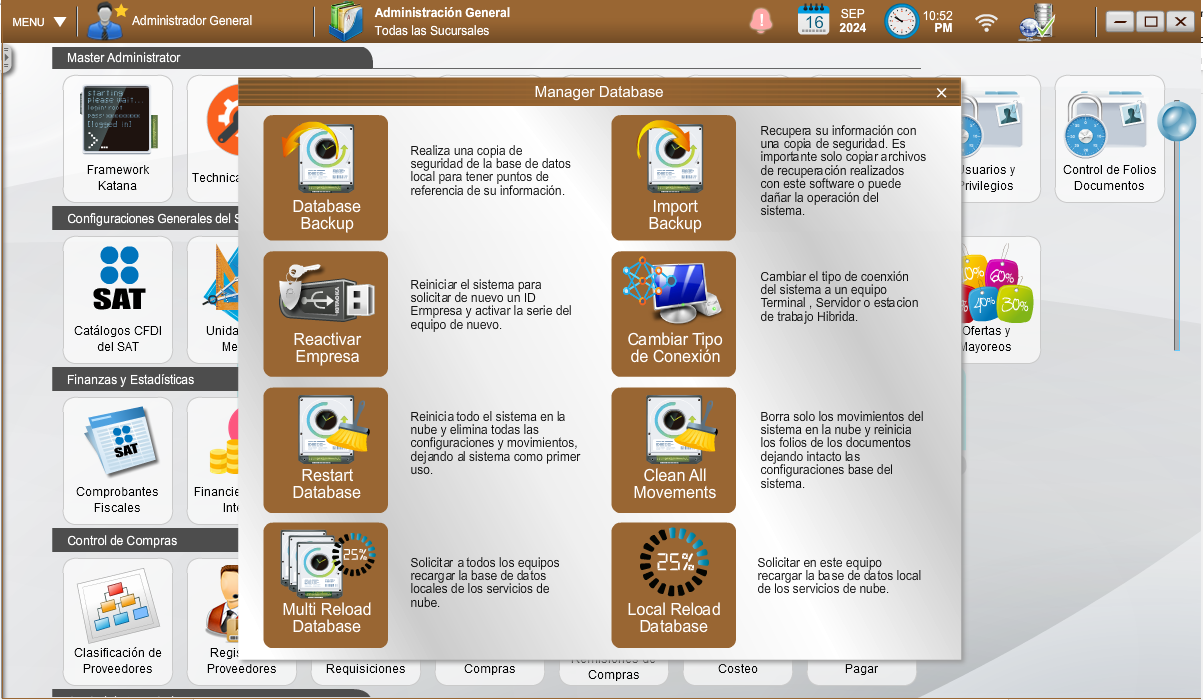Open Comprobantes Fiscales module
Image resolution: width=1203 pixels, height=700 pixels.
[x=118, y=460]
